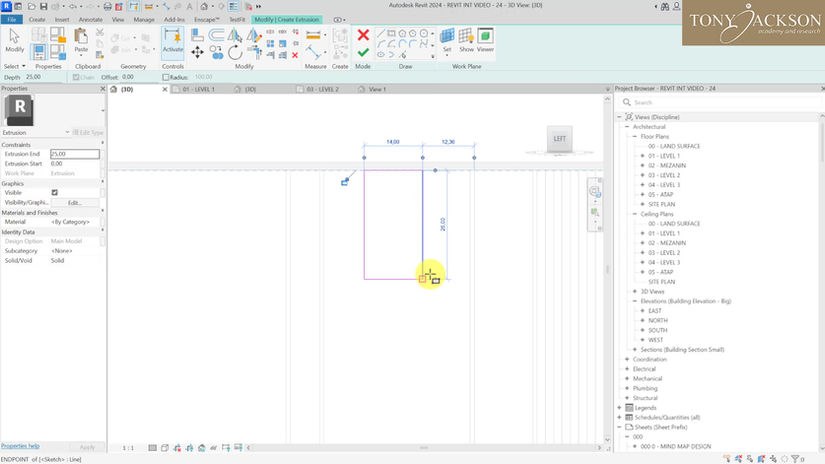Screen dimensions: 825x464
Task: Switch to the View 1 tab
Action: 377,89
